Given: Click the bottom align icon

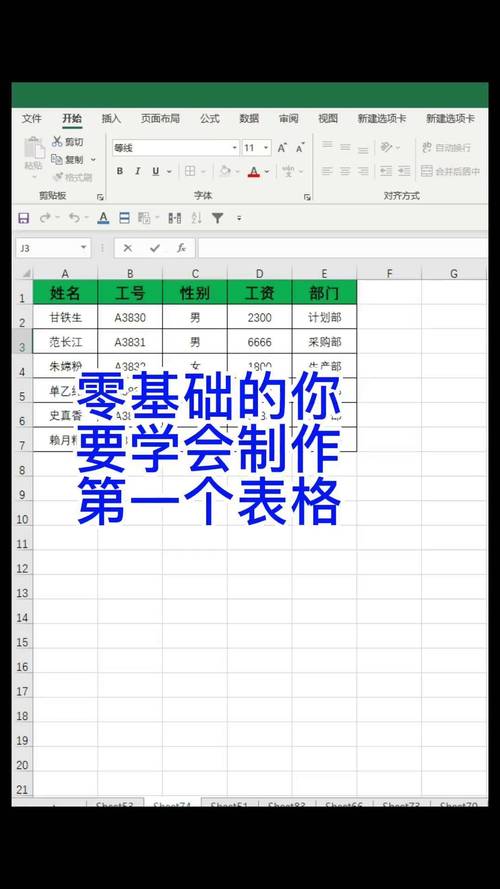Looking at the screenshot, I should click(363, 149).
